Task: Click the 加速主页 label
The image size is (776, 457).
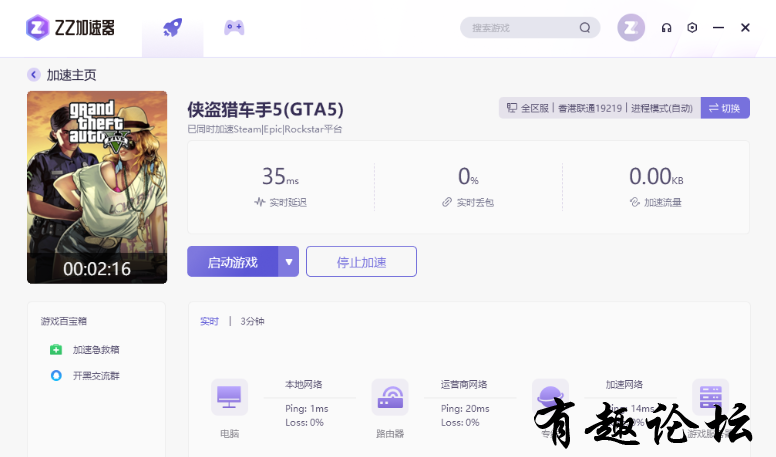Action: pyautogui.click(x=71, y=75)
